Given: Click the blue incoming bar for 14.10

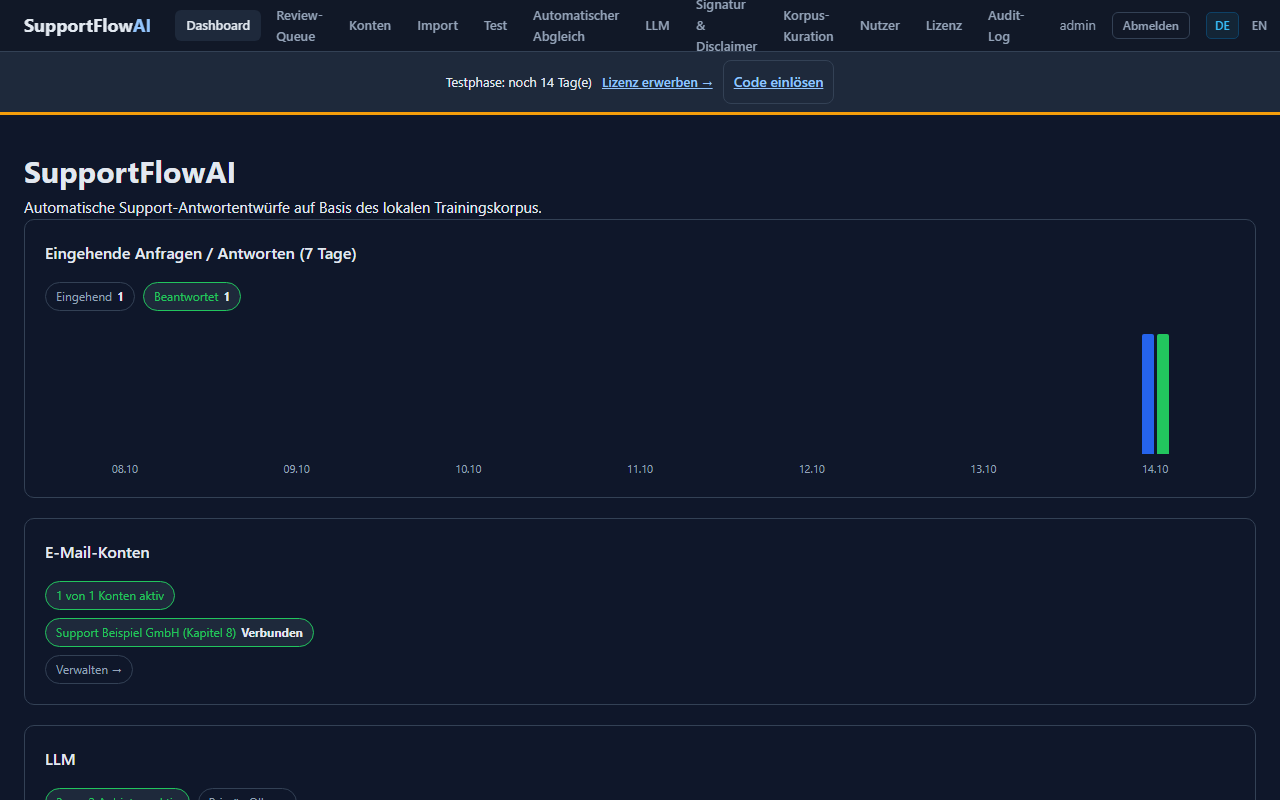Looking at the screenshot, I should tap(1148, 394).
